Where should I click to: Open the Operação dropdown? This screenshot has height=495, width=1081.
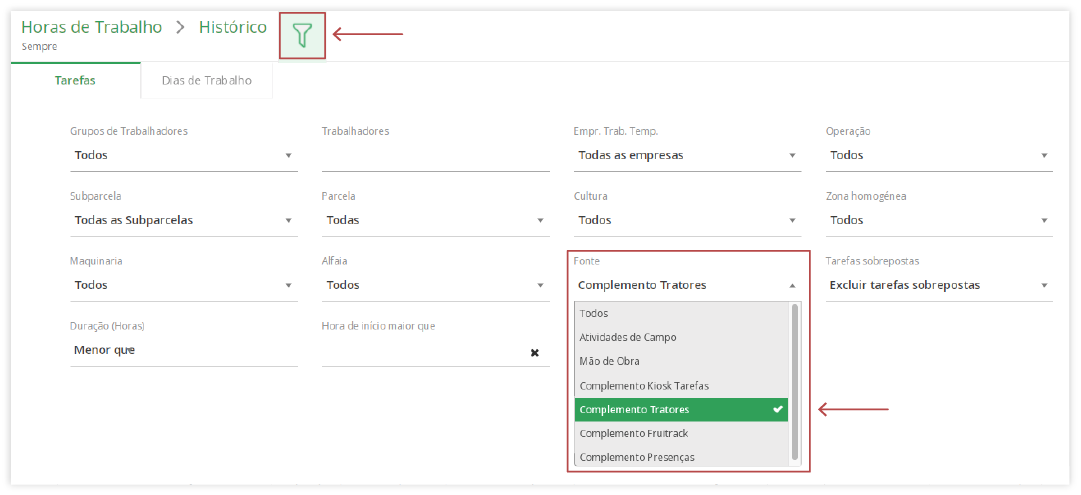tap(939, 155)
